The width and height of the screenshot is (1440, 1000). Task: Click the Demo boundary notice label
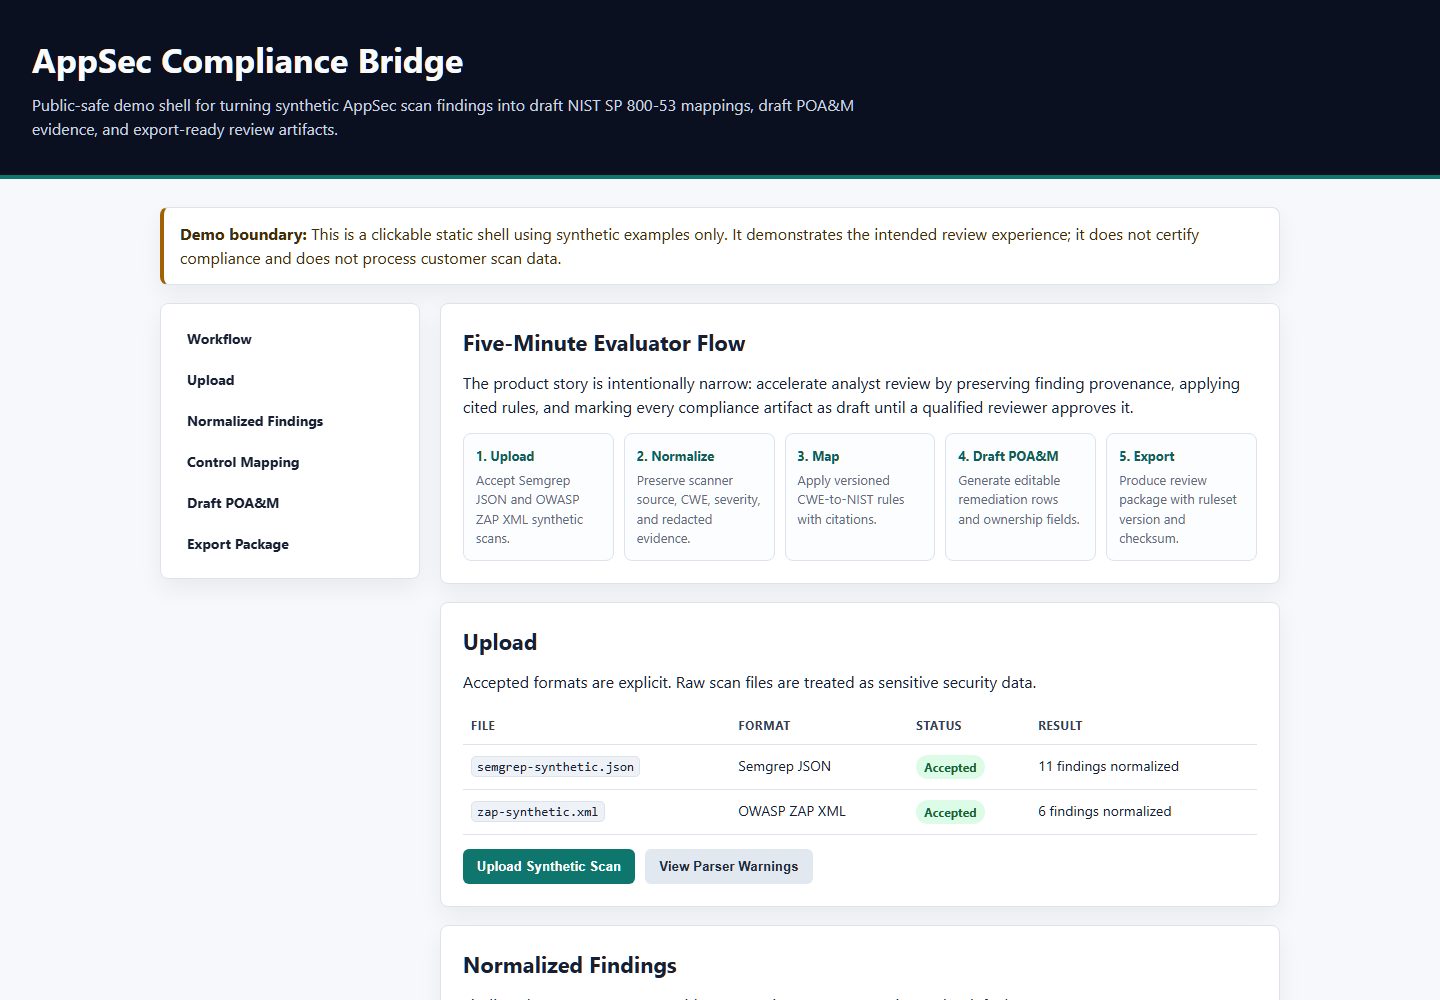pos(243,234)
